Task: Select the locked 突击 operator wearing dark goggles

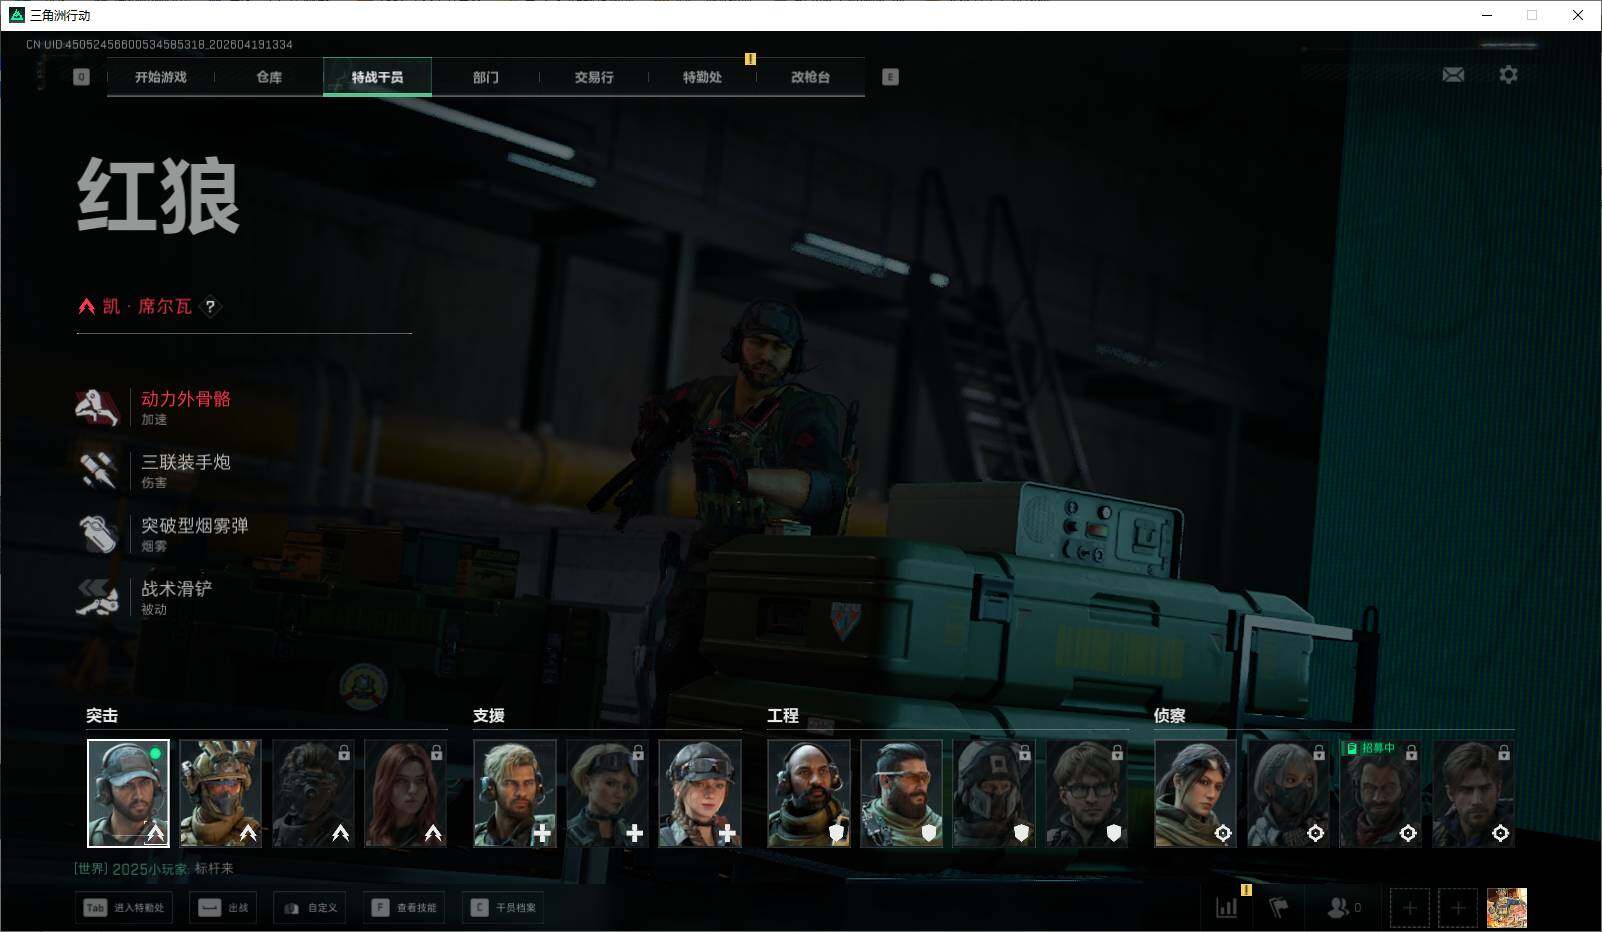Action: [x=313, y=793]
